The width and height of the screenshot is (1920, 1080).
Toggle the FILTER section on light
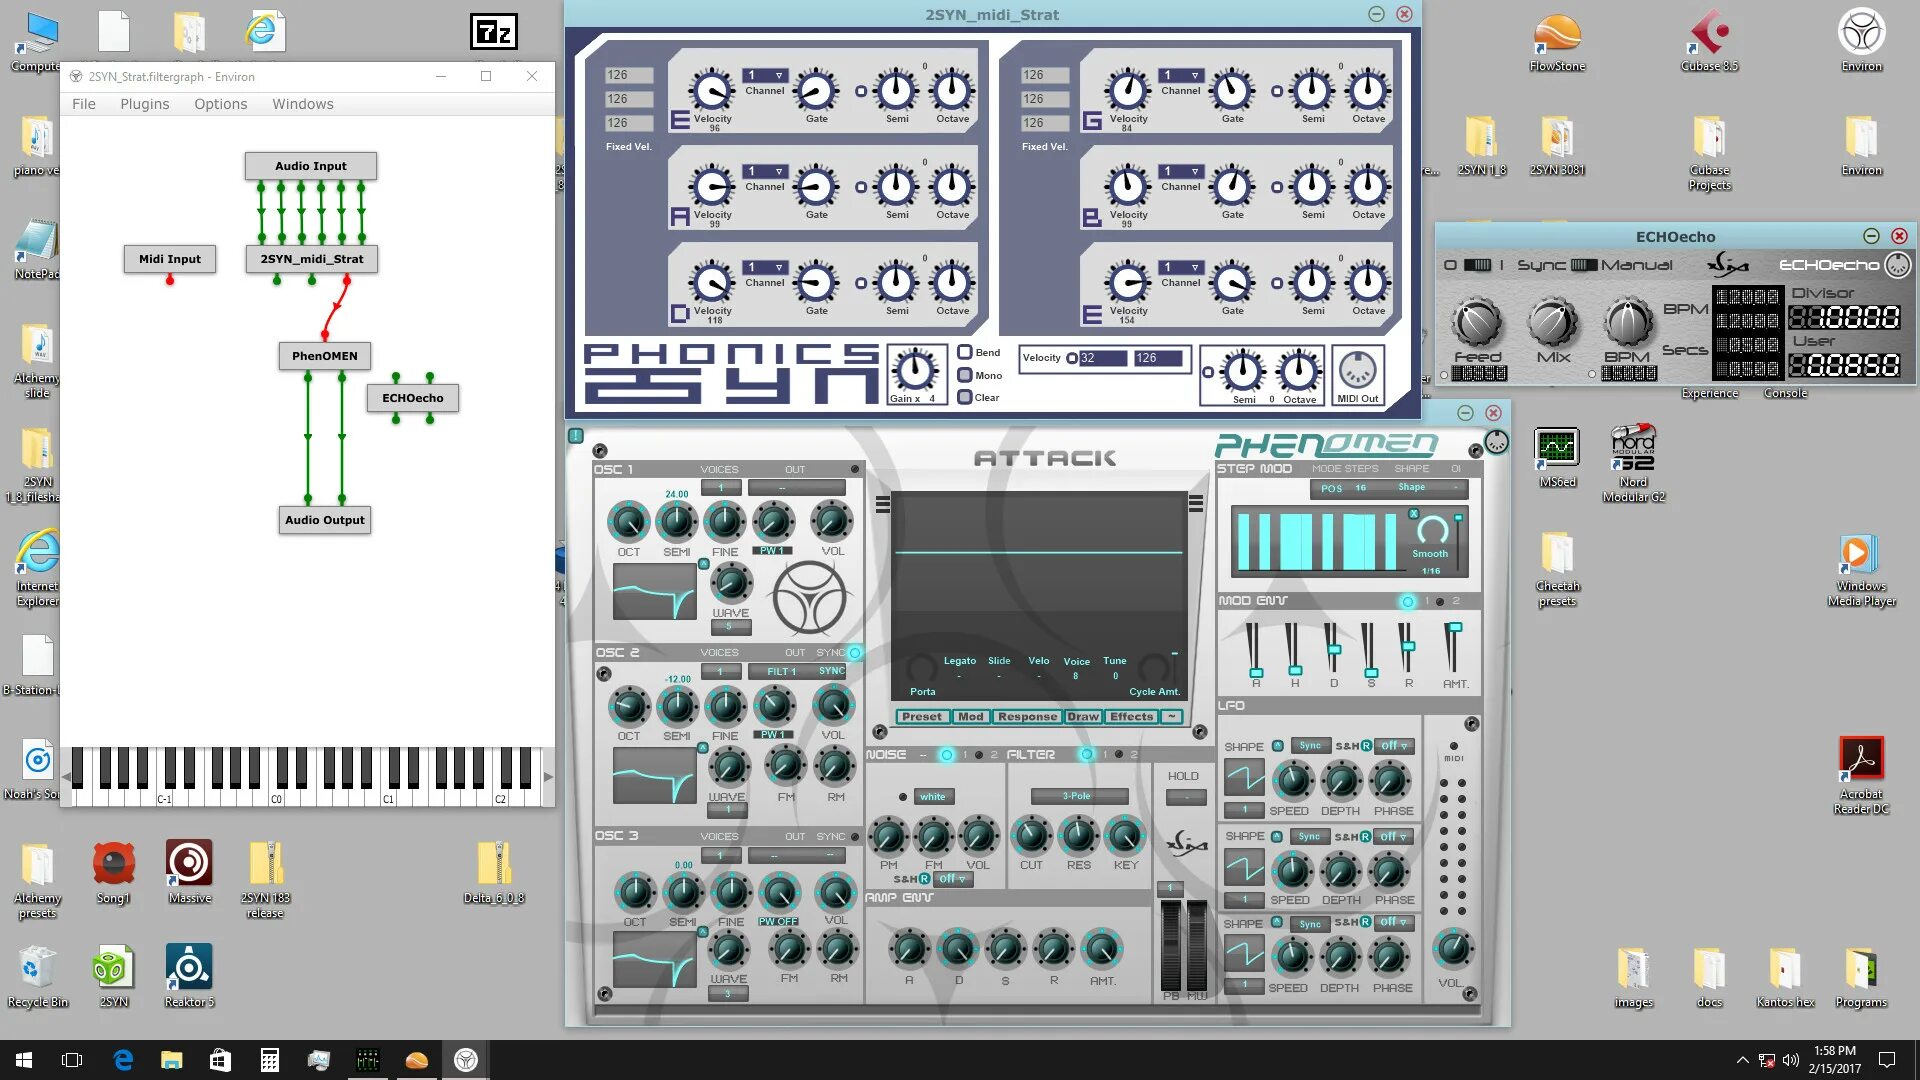point(1086,755)
